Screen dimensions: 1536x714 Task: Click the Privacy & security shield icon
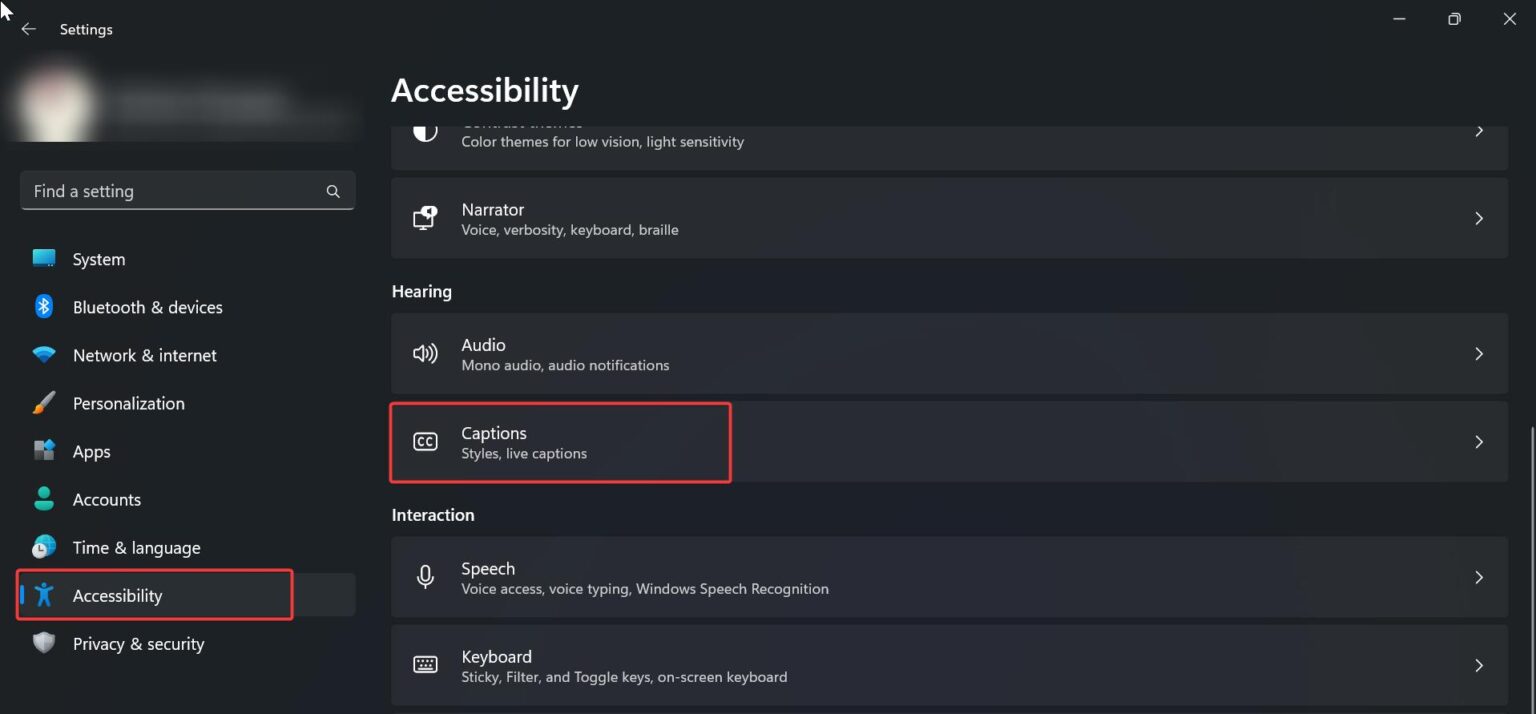[44, 643]
